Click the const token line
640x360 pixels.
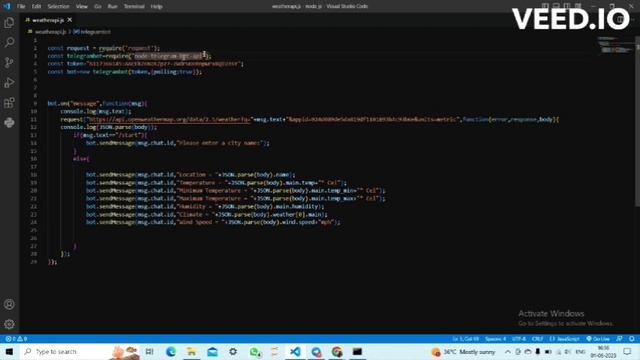tap(145, 64)
